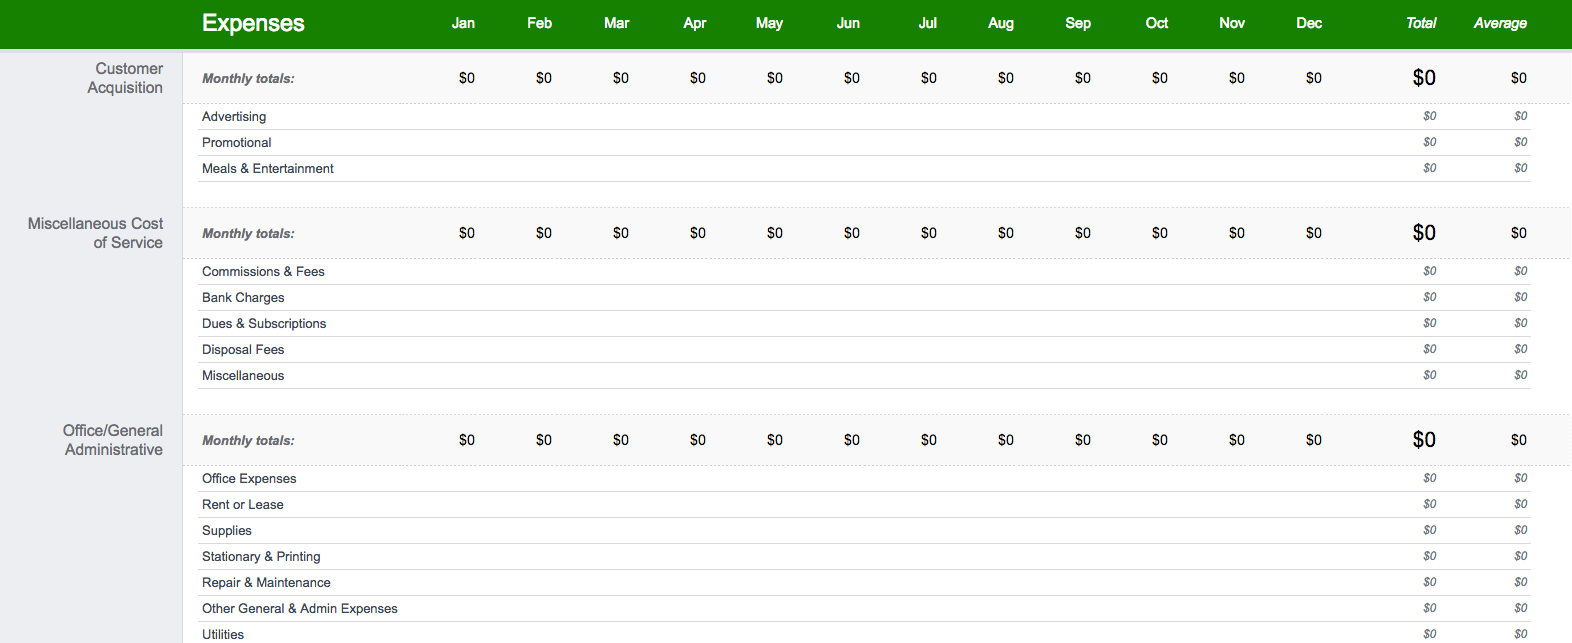Select the Office/General Administrative section label
Image resolution: width=1572 pixels, height=643 pixels.
click(113, 440)
